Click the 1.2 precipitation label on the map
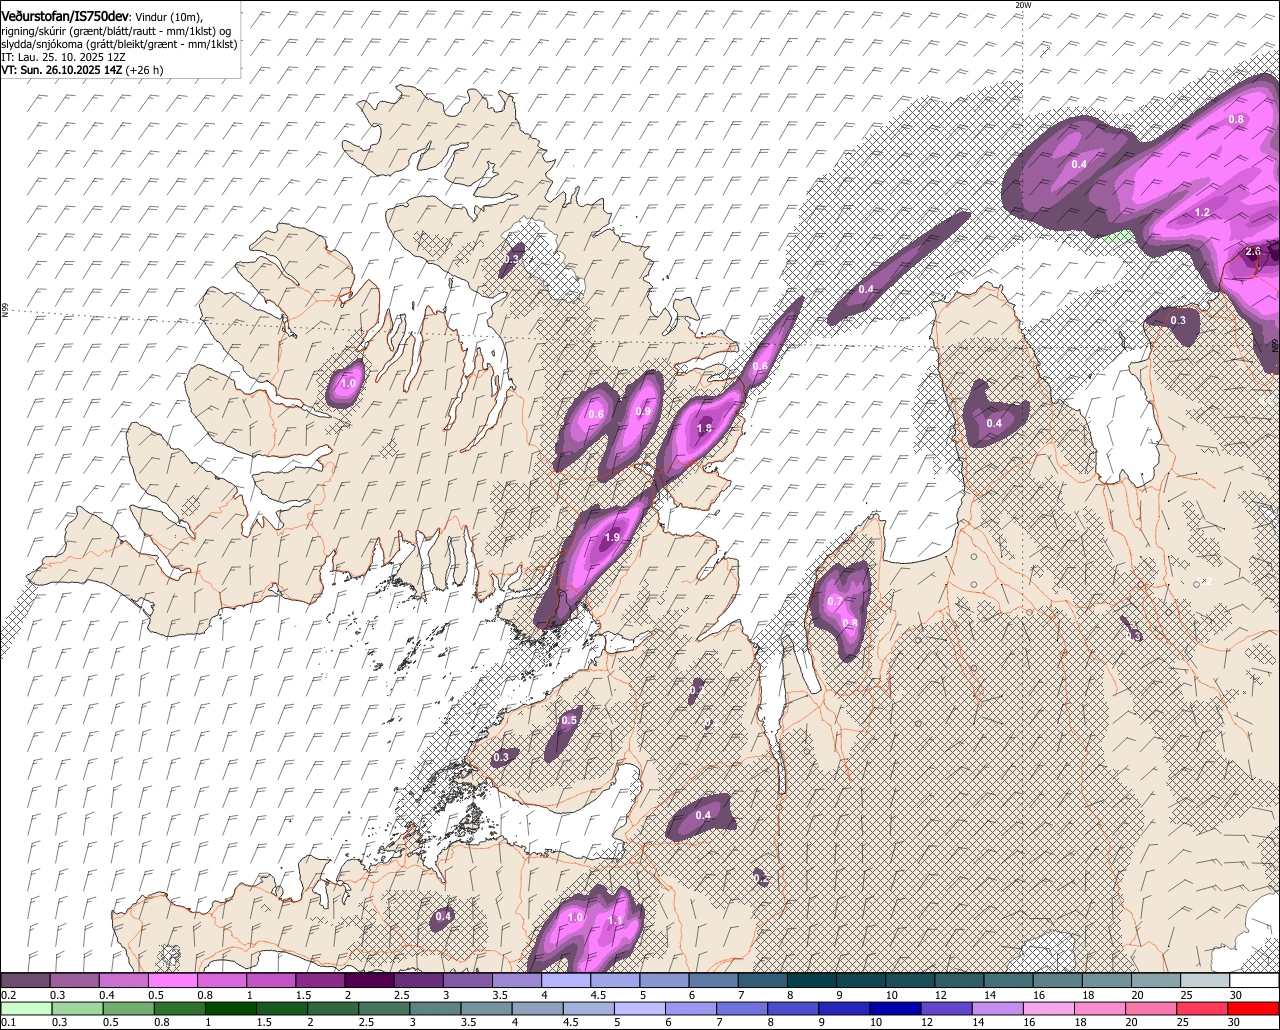The width and height of the screenshot is (1280, 1030). coord(1202,213)
